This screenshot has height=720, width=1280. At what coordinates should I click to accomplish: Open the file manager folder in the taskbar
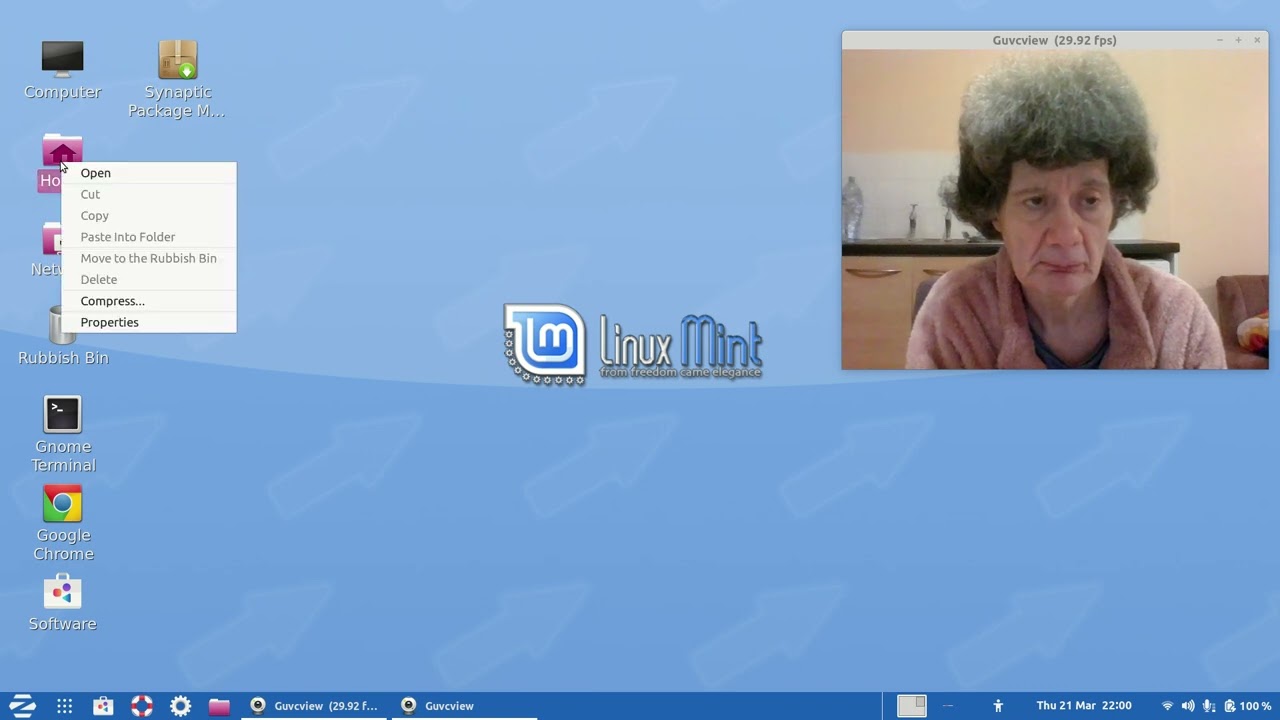pos(219,706)
